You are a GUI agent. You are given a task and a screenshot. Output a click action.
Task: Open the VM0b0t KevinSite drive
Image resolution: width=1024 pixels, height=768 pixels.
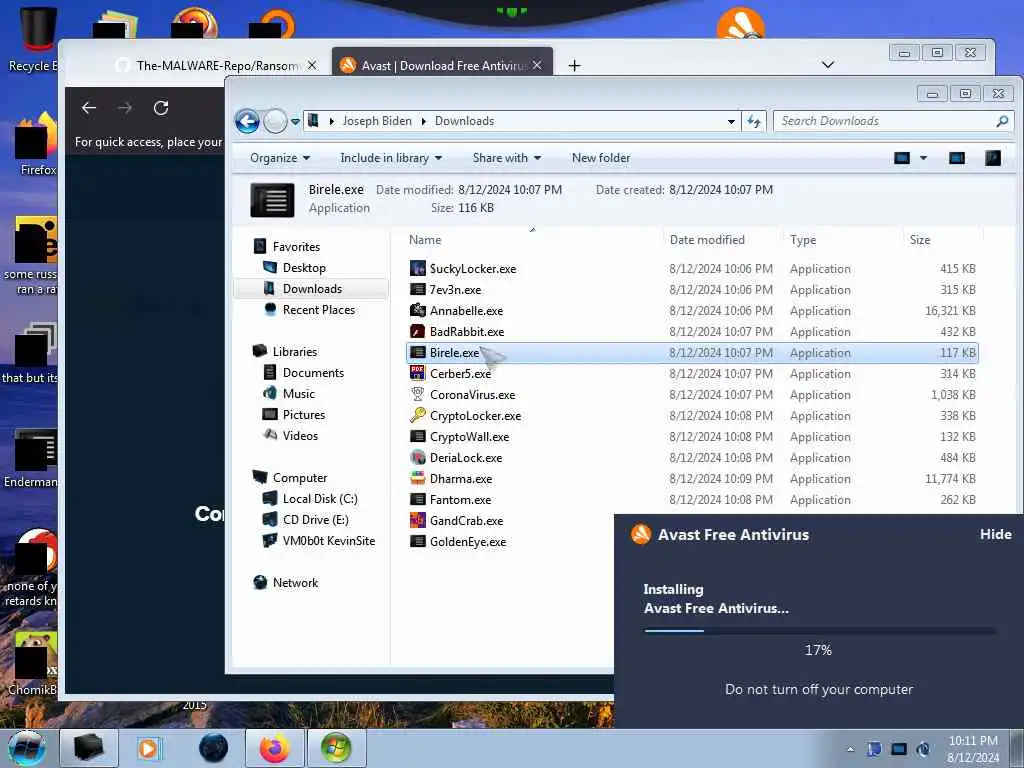point(328,541)
